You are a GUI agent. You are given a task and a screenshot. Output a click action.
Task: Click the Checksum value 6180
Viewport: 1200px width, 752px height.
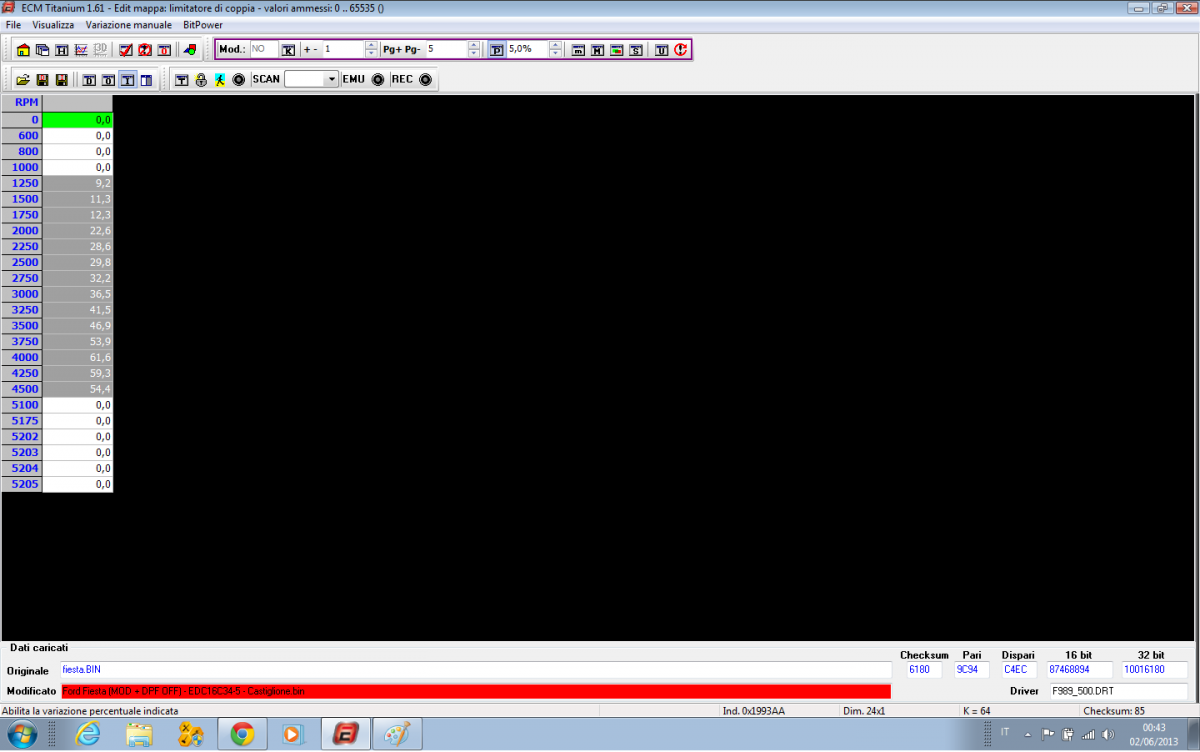pos(924,670)
